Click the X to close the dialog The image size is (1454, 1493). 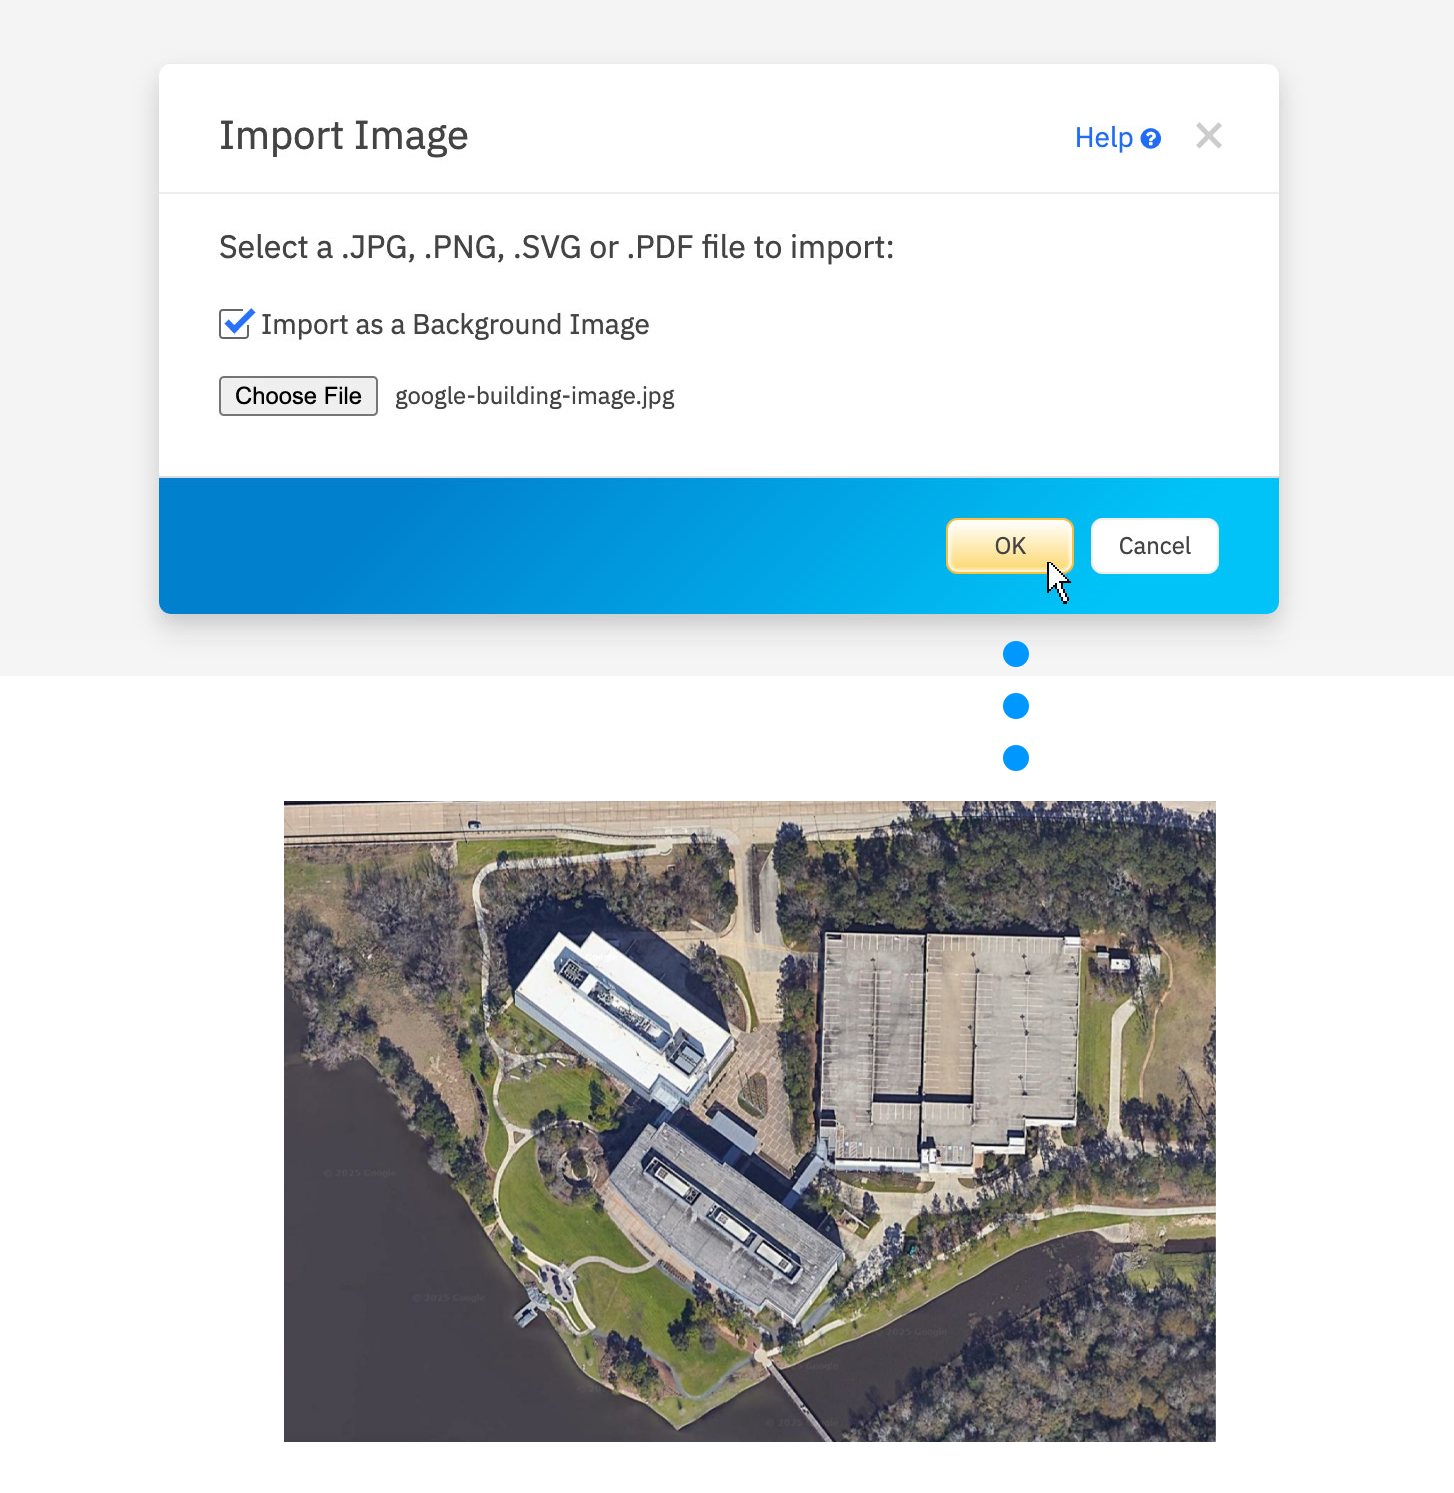pyautogui.click(x=1209, y=136)
